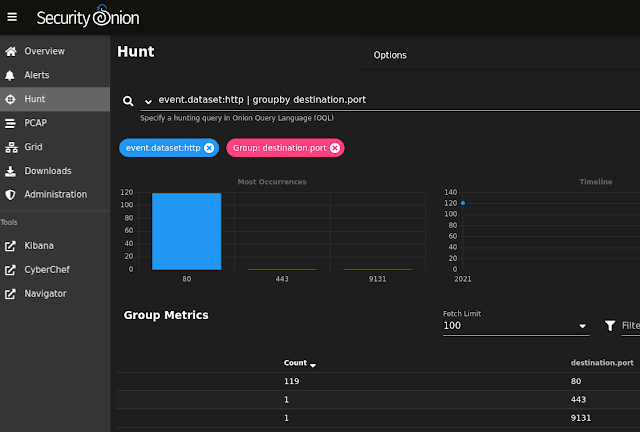640x432 pixels.
Task: Click the port 80 bar in the chart
Action: point(187,231)
